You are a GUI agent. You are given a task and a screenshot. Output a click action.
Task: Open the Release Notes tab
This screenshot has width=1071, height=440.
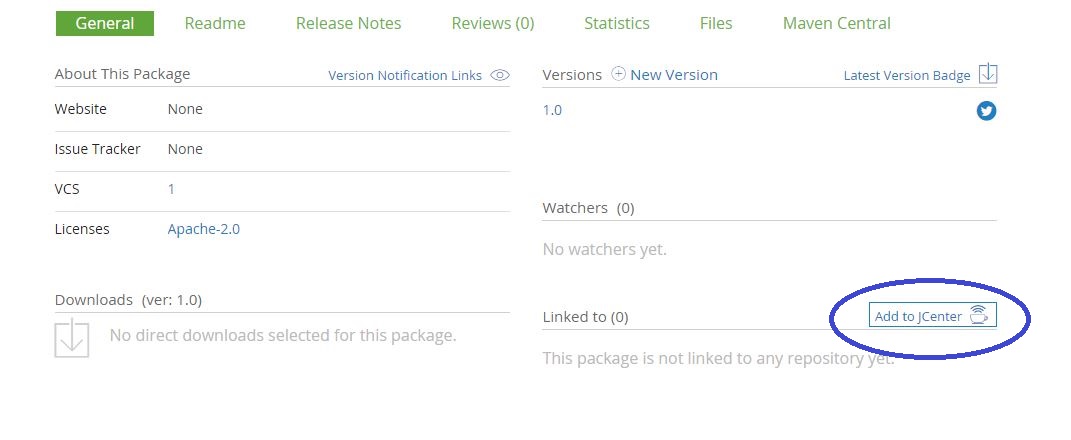tap(349, 23)
